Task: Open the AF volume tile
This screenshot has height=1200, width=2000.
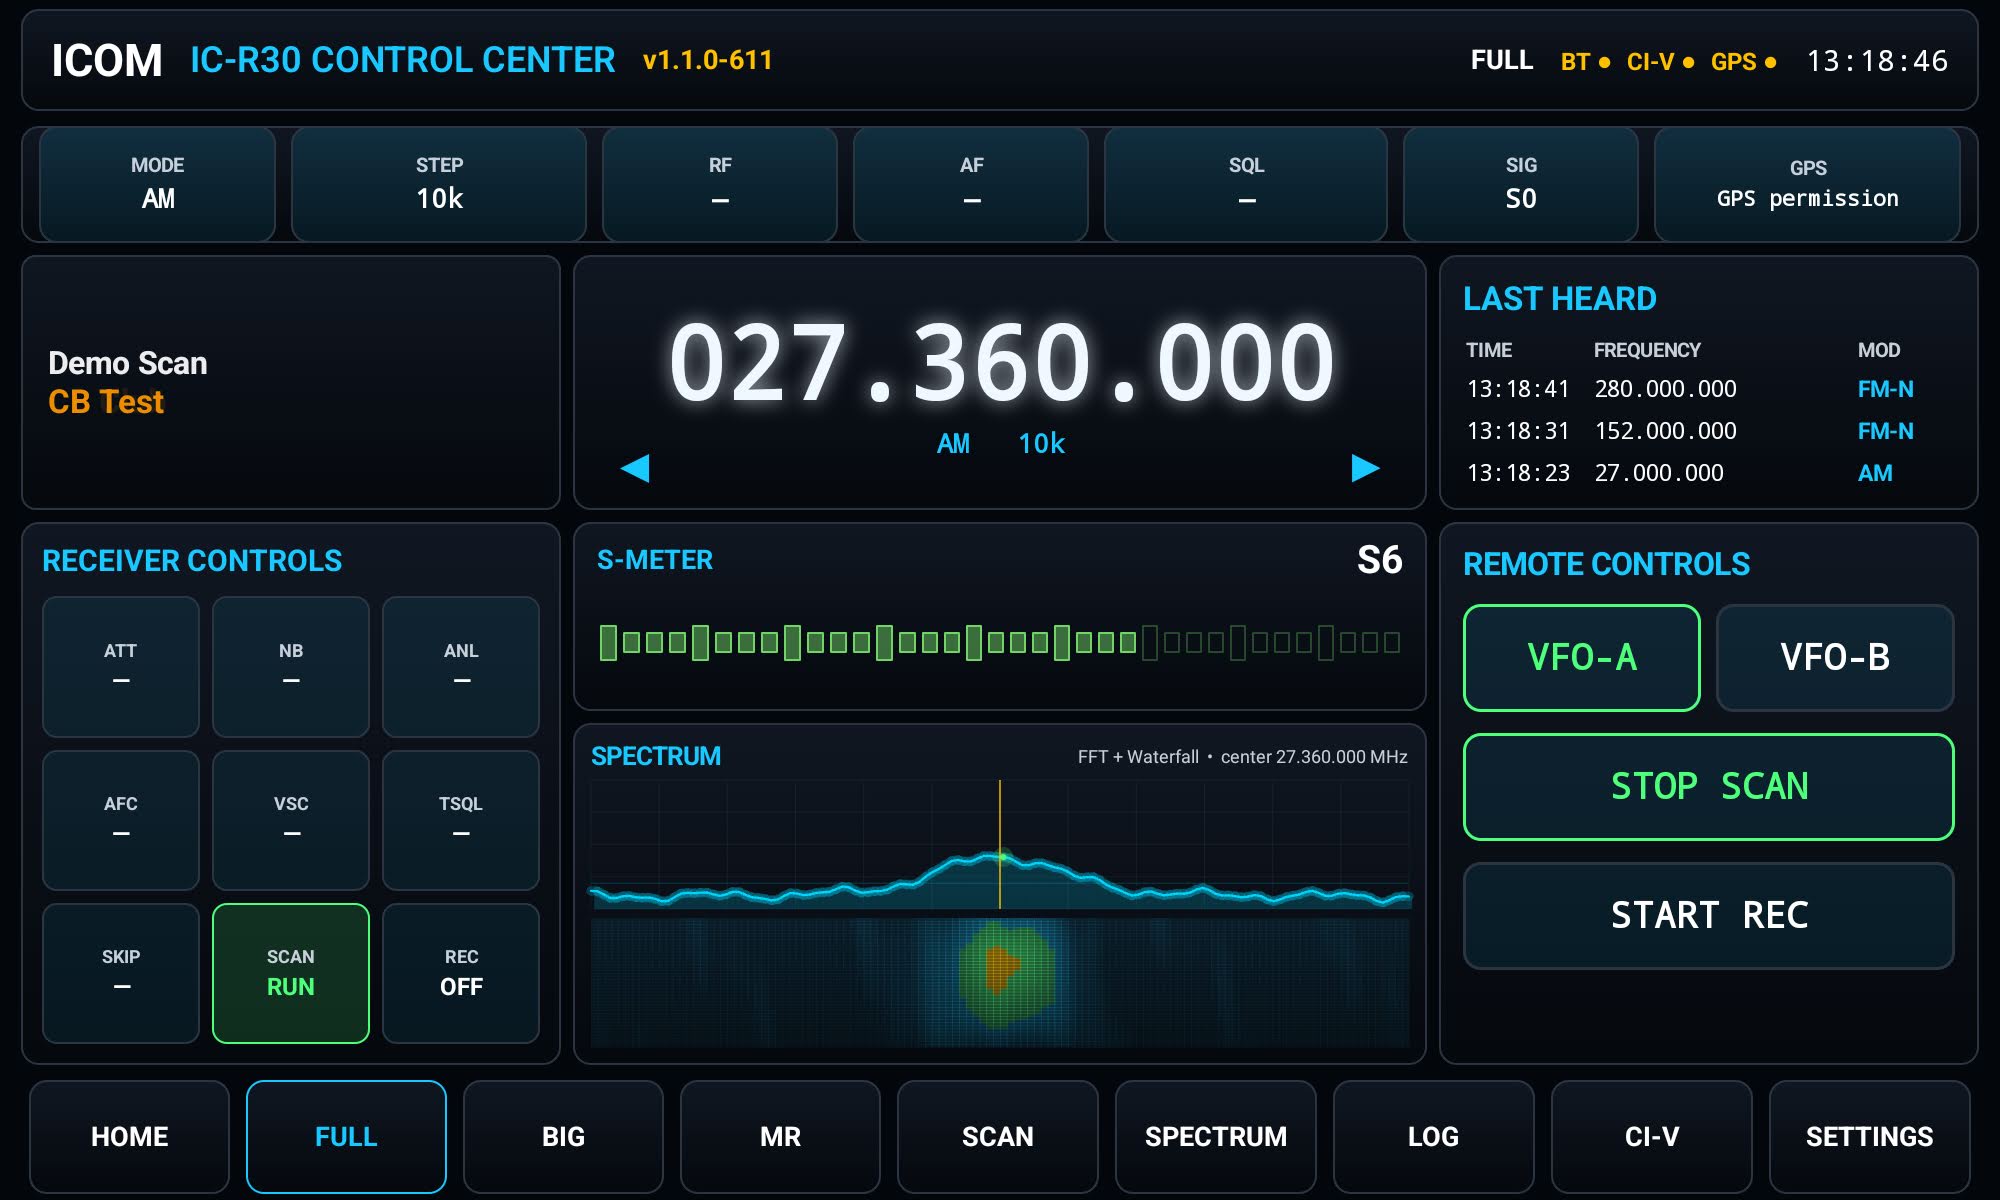Action: pyautogui.click(x=971, y=184)
